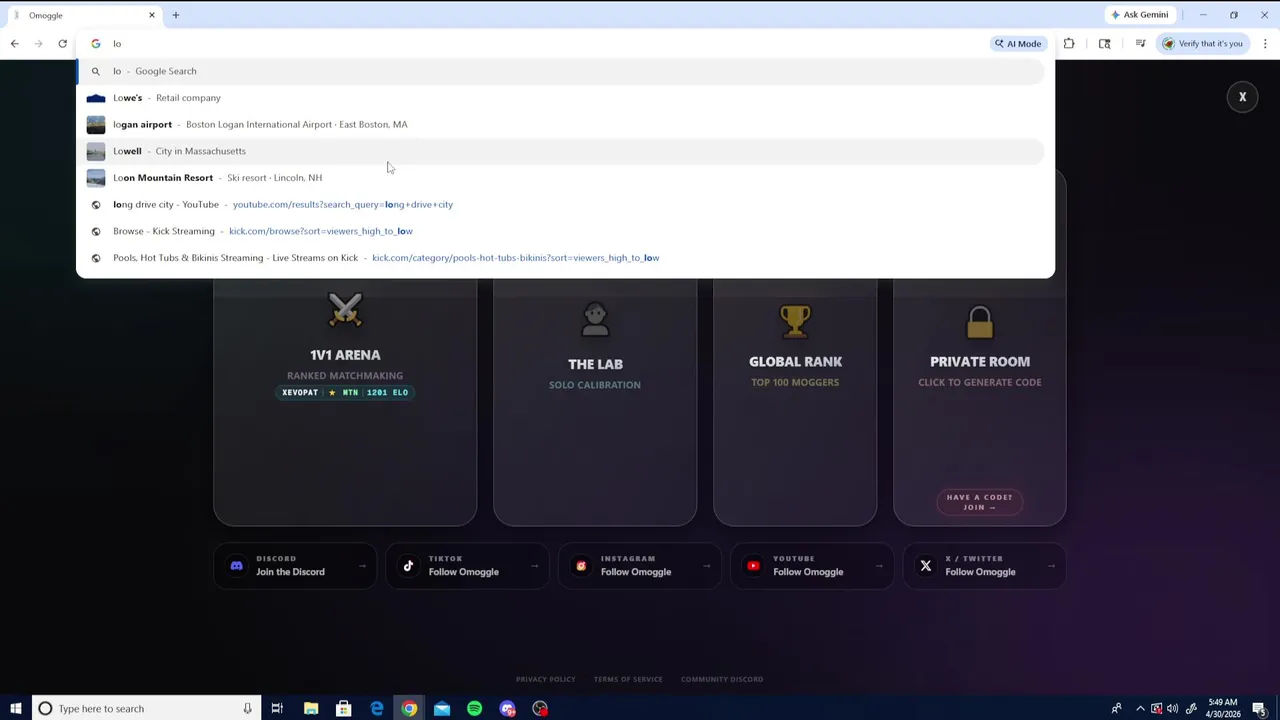
Task: Click the HAVE A CODE? JOIN button
Action: 980,502
